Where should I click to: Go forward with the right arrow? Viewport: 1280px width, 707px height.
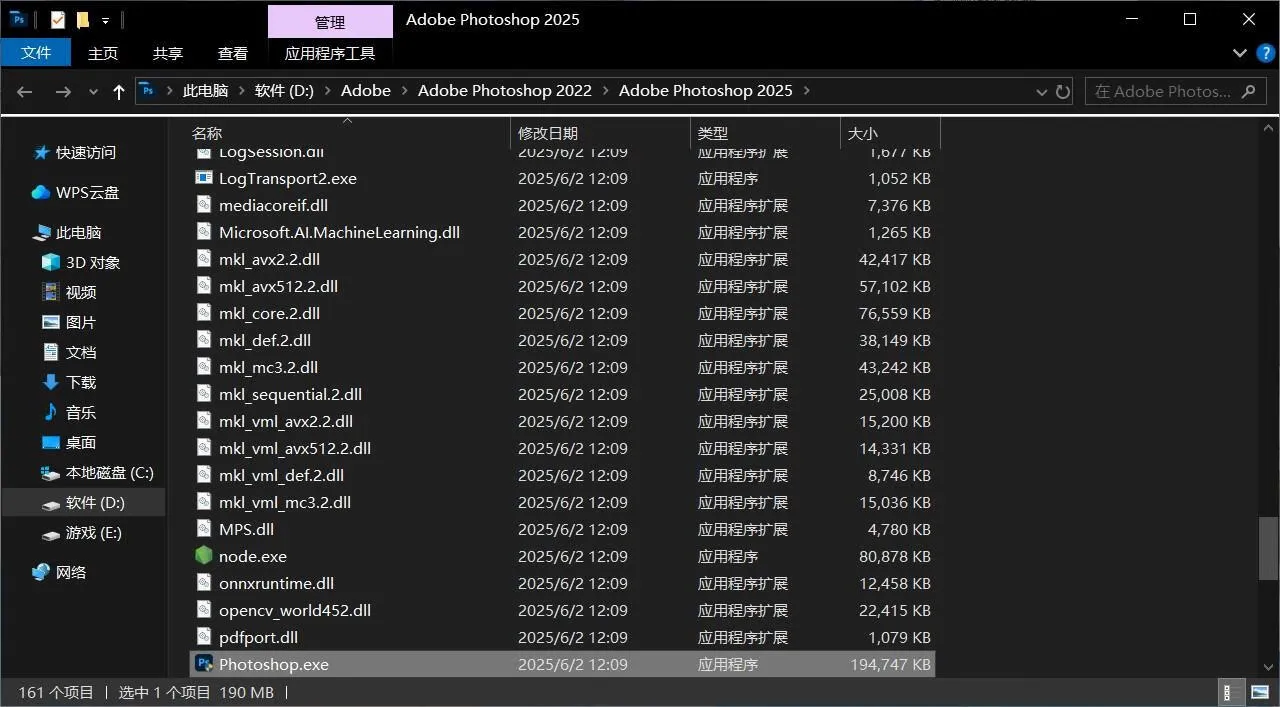coord(62,91)
